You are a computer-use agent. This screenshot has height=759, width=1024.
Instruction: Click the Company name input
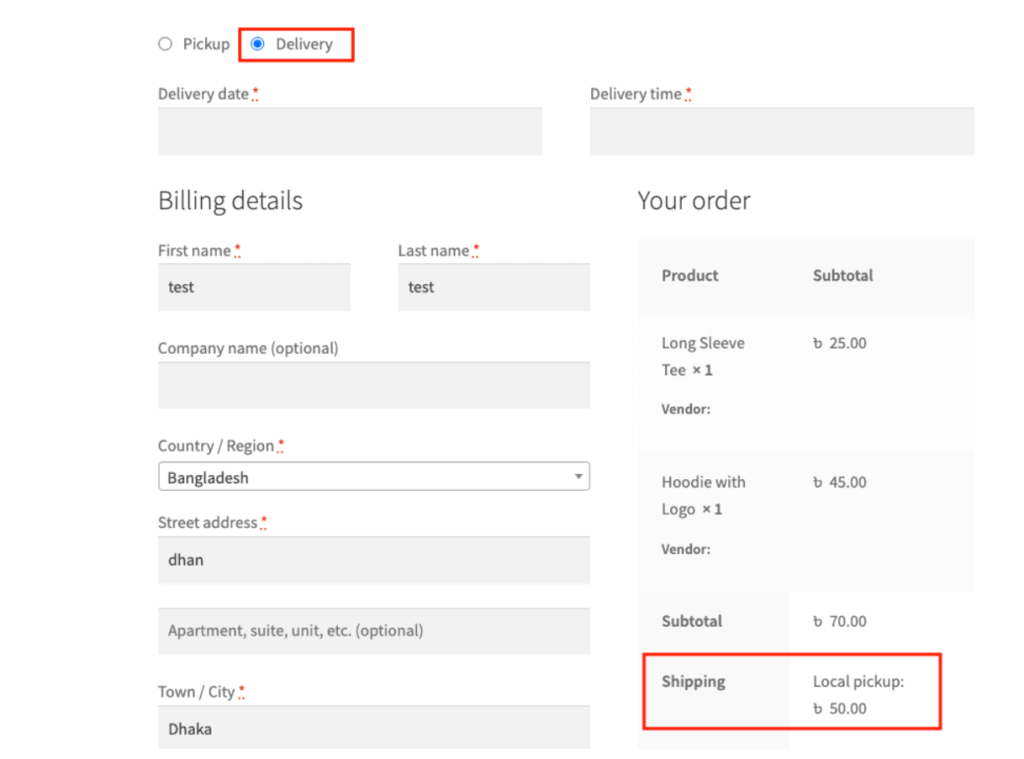pyautogui.click(x=374, y=385)
